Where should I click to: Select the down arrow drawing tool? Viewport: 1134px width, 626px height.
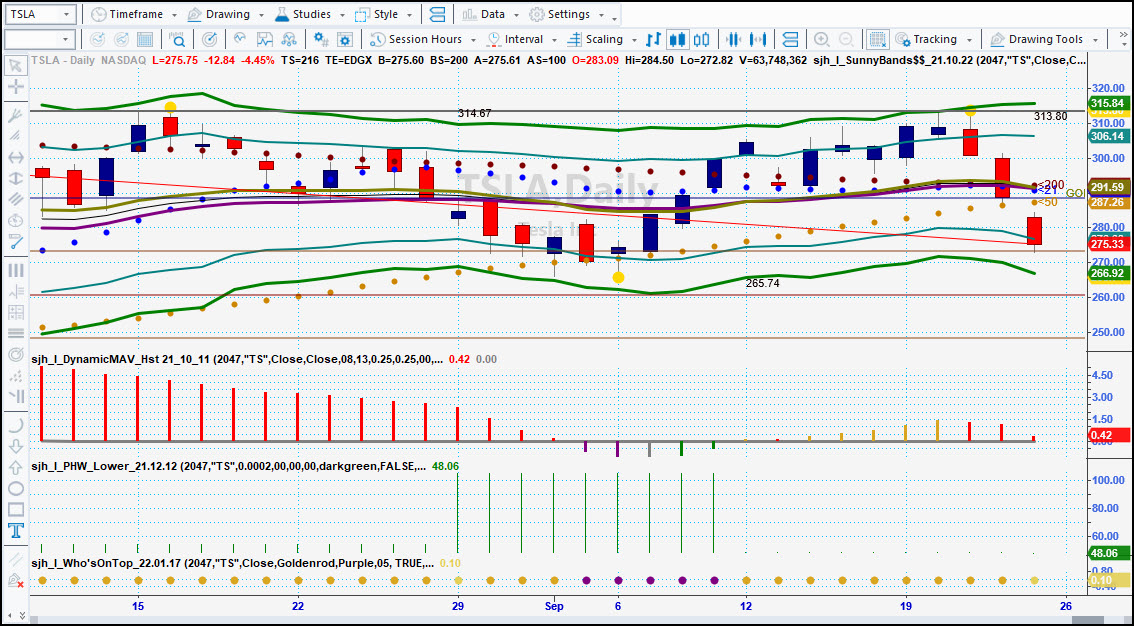click(x=15, y=447)
